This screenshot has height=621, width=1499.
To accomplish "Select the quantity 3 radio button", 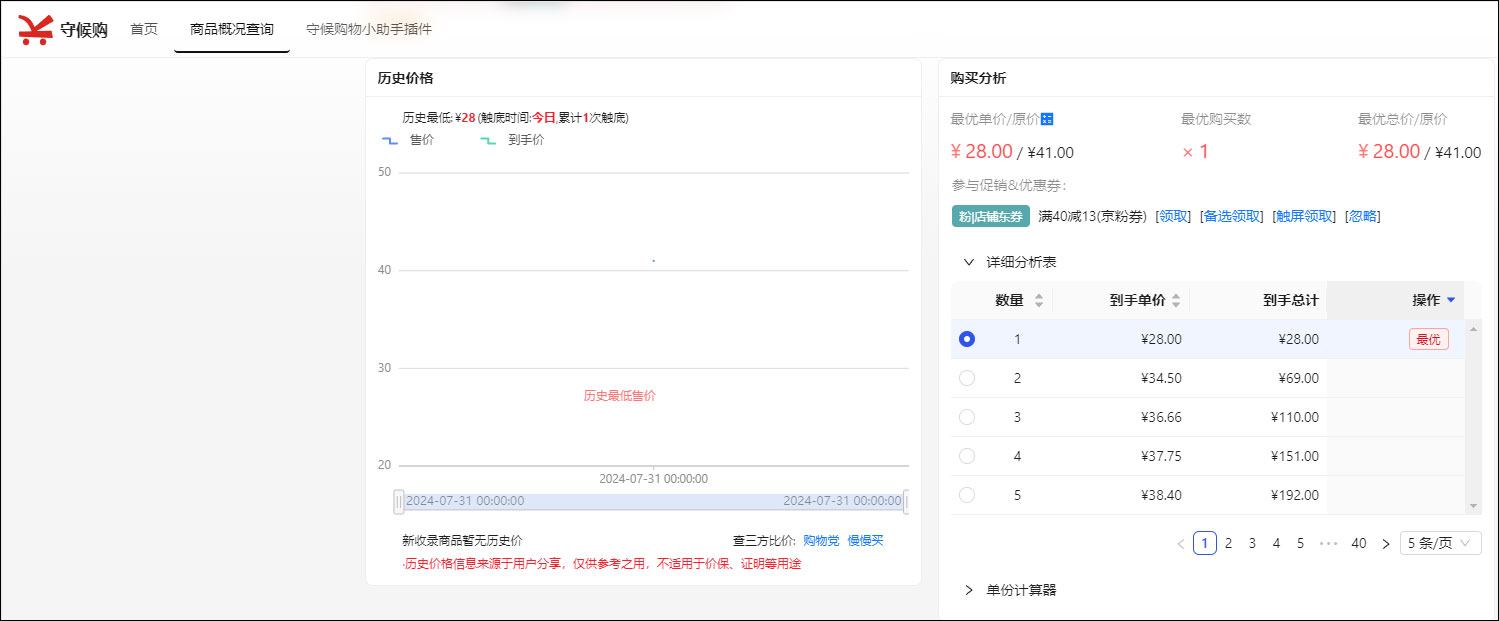I will 967,417.
